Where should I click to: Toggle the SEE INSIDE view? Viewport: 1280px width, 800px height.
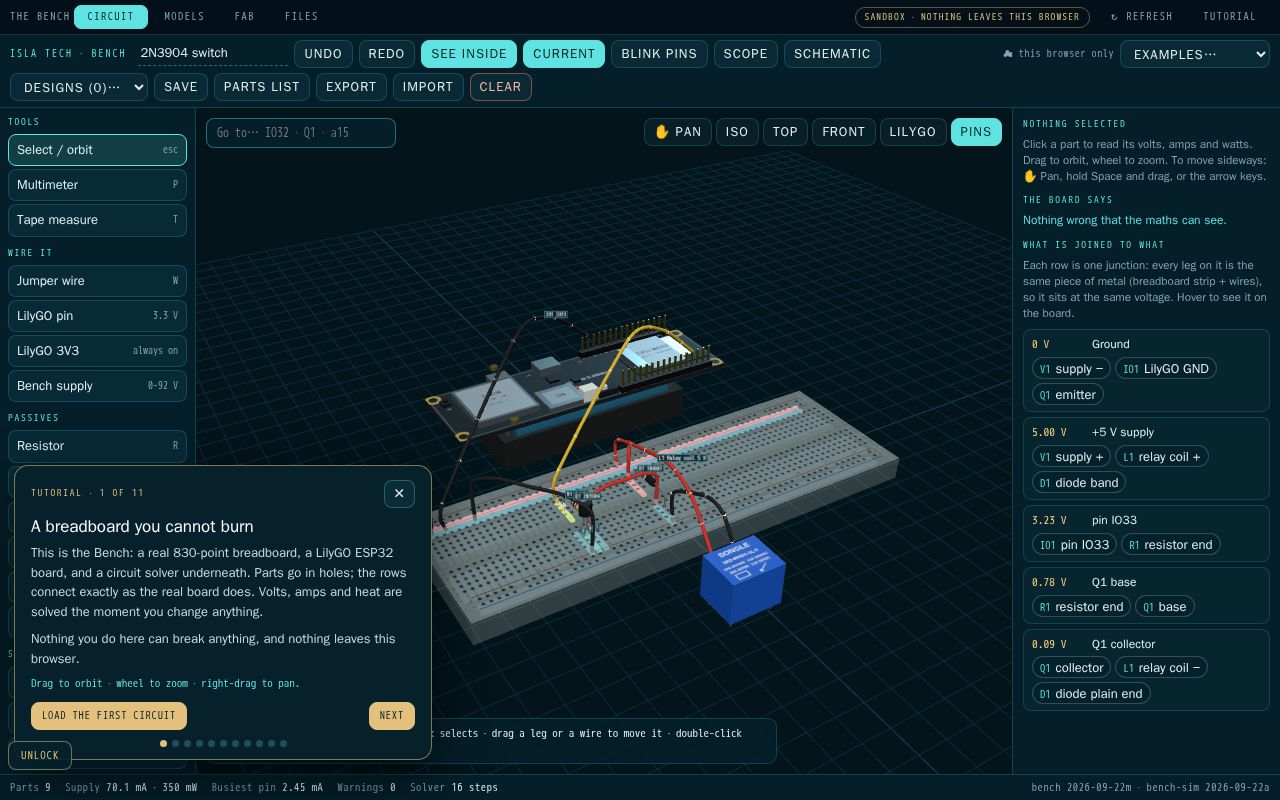(469, 54)
